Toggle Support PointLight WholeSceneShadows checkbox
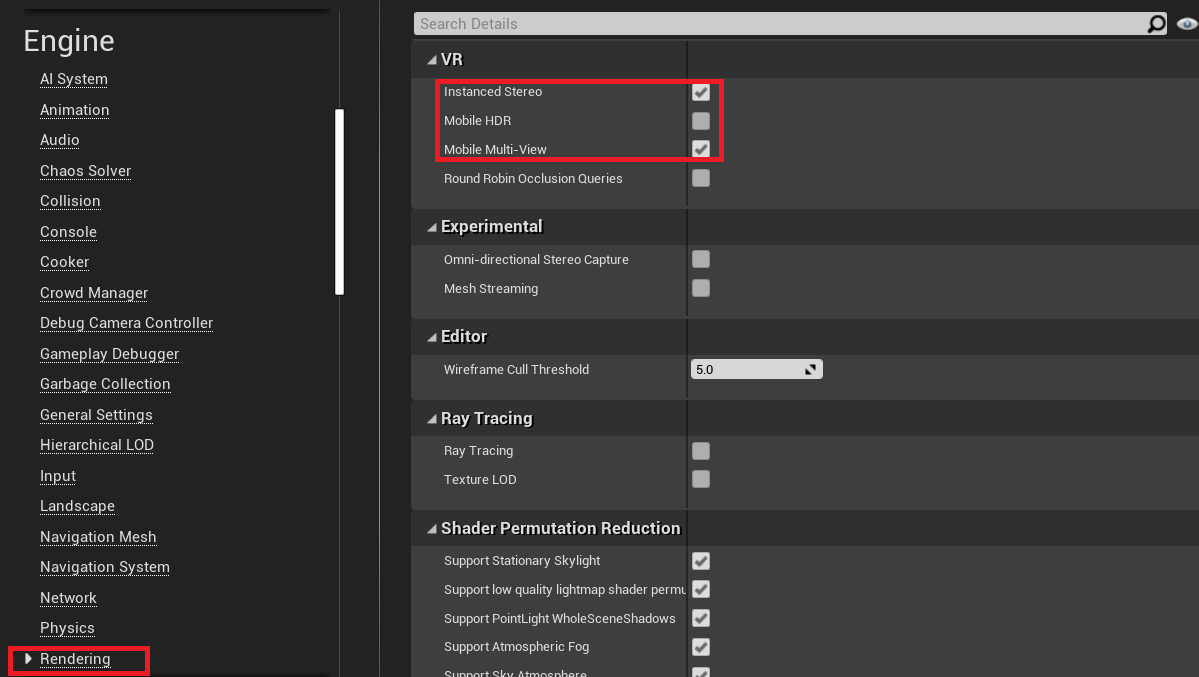The height and width of the screenshot is (677, 1199). (x=700, y=618)
